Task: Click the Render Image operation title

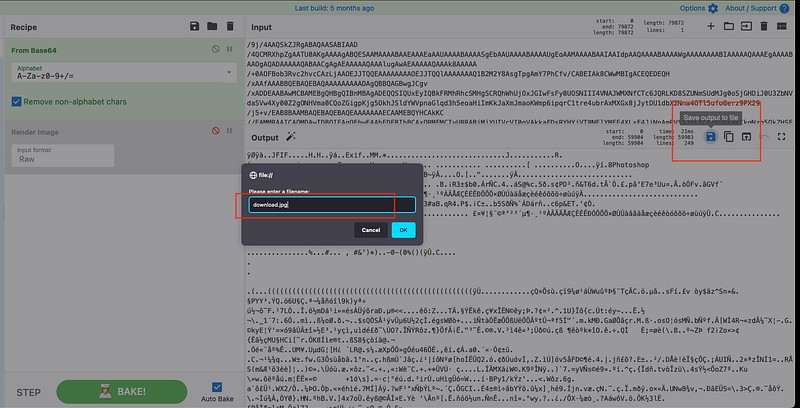Action: point(35,132)
